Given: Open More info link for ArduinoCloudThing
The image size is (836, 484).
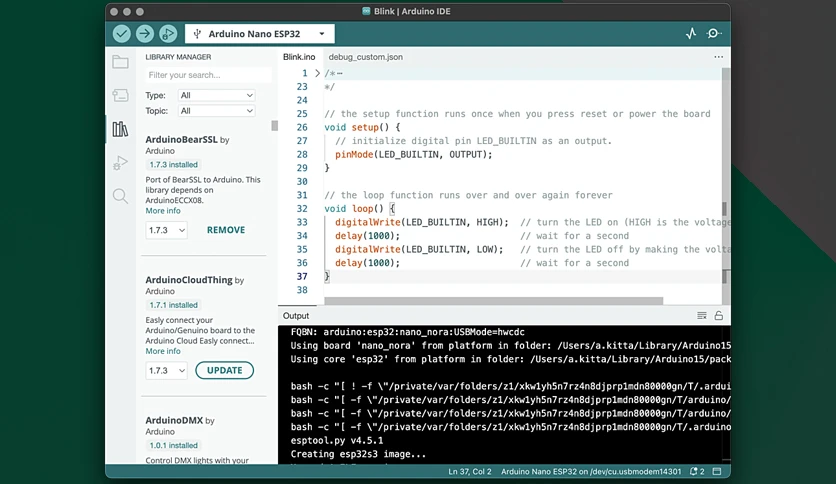Looking at the screenshot, I should tap(163, 351).
